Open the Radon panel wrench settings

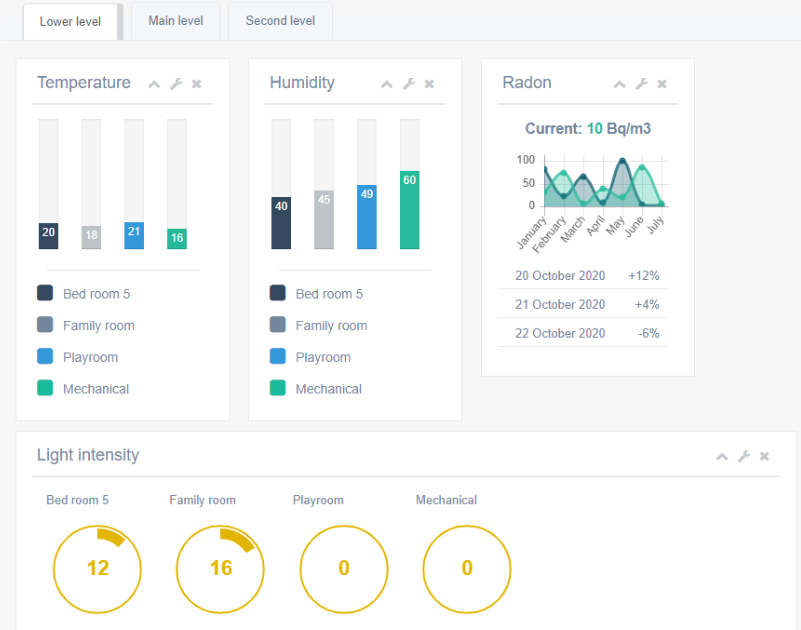[642, 84]
